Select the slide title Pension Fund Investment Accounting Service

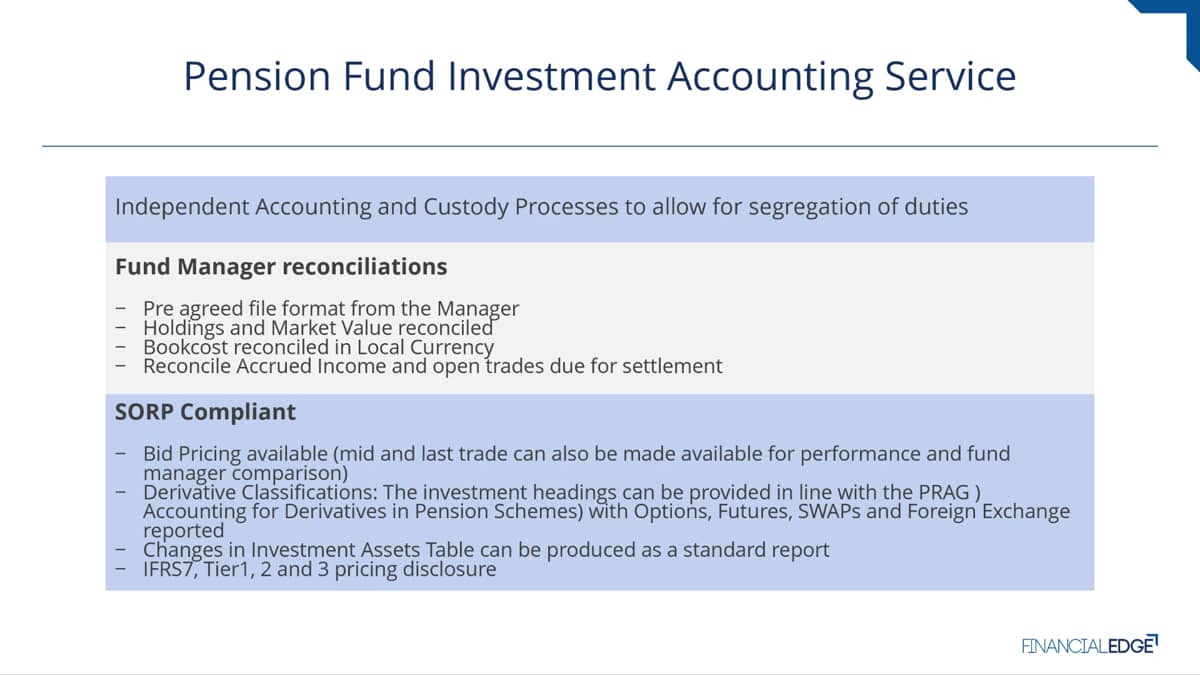click(600, 77)
